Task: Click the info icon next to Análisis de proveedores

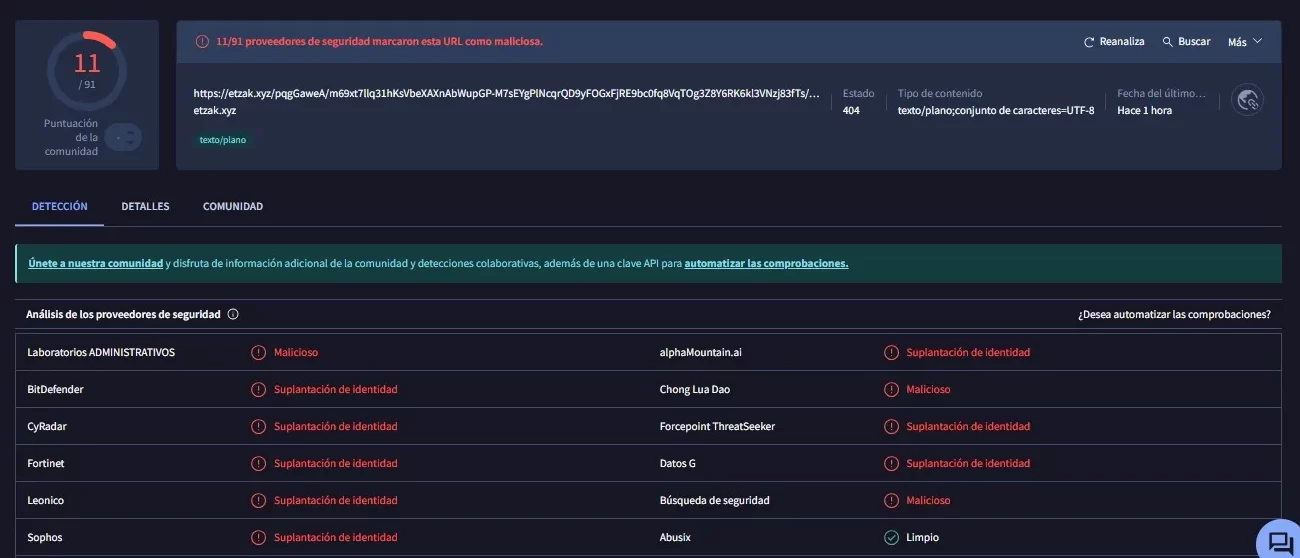Action: click(233, 314)
